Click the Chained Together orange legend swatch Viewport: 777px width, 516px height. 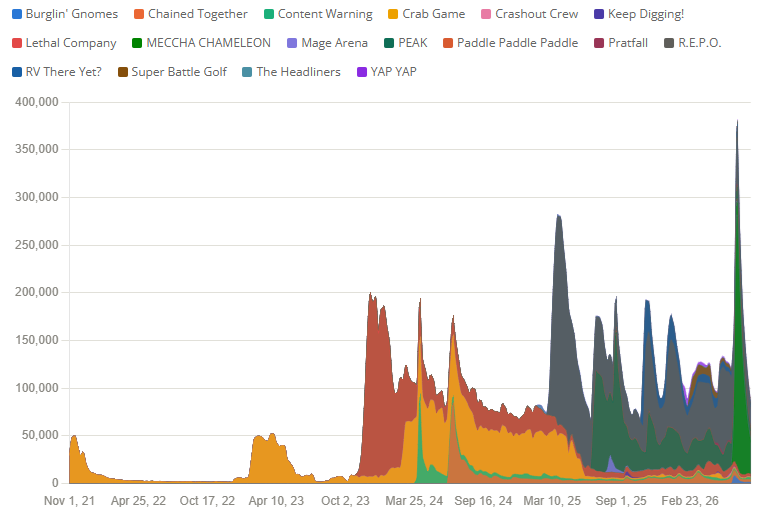click(139, 14)
